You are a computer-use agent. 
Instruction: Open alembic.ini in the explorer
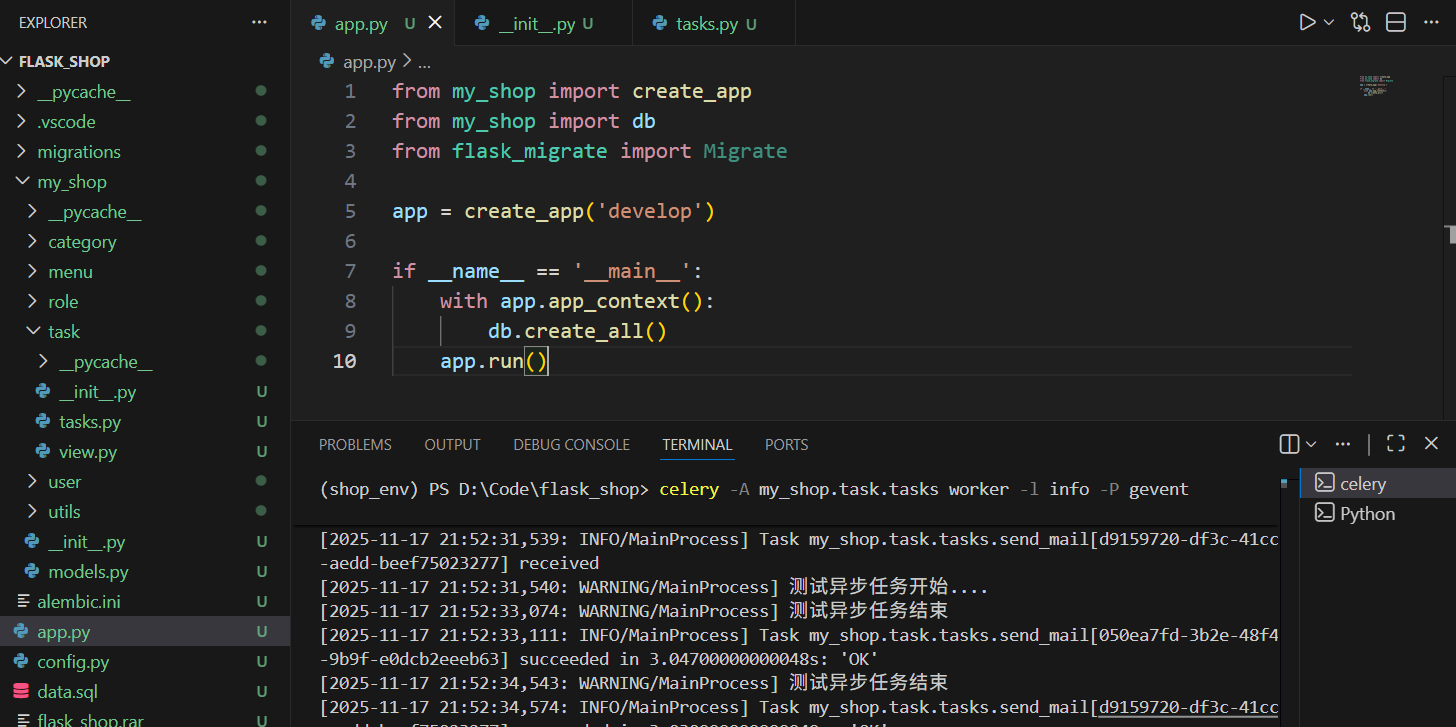point(145,602)
